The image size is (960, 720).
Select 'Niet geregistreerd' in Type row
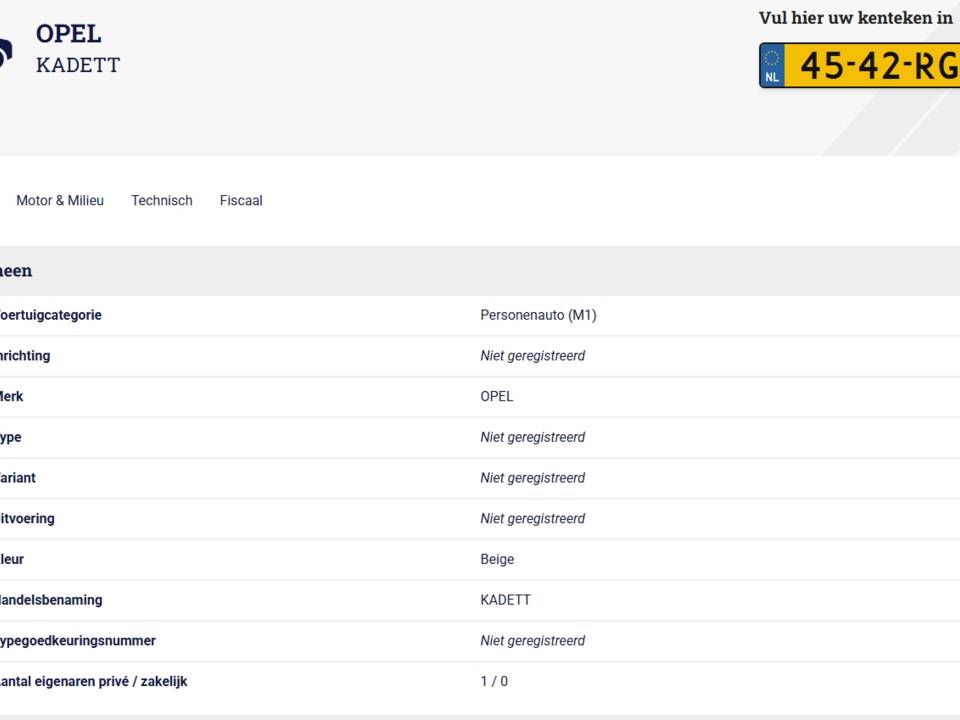[x=533, y=437]
